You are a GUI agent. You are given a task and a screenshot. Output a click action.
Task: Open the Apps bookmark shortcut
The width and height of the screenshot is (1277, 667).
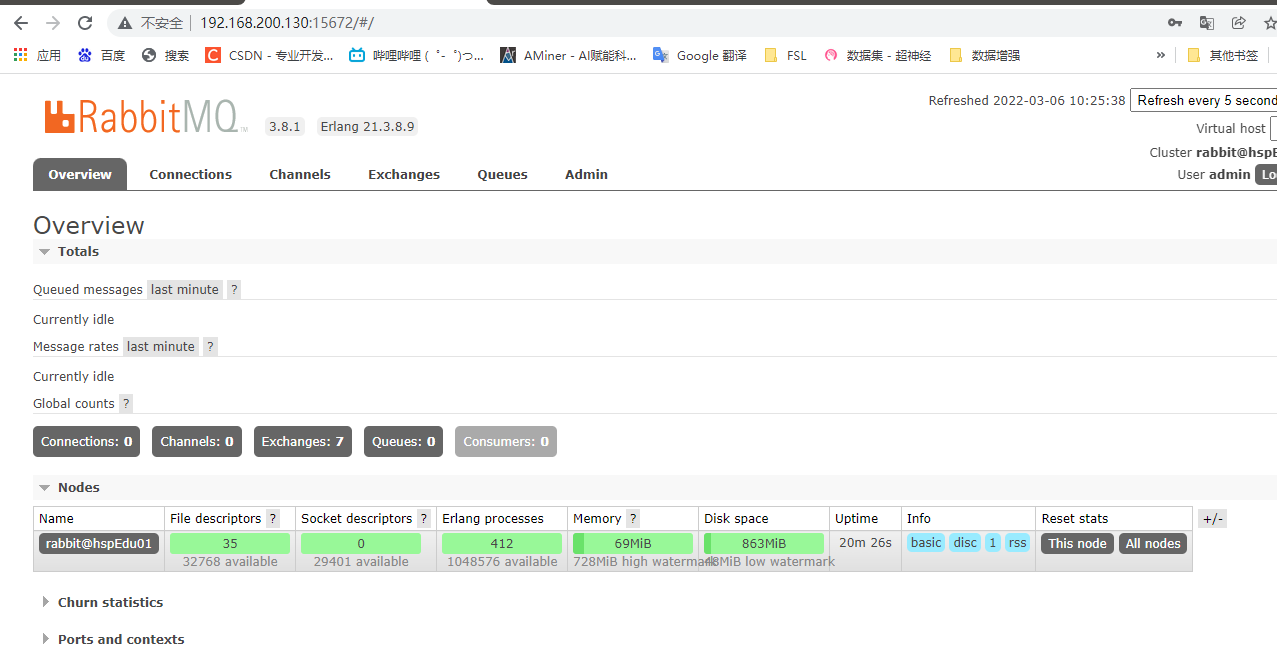(37, 55)
